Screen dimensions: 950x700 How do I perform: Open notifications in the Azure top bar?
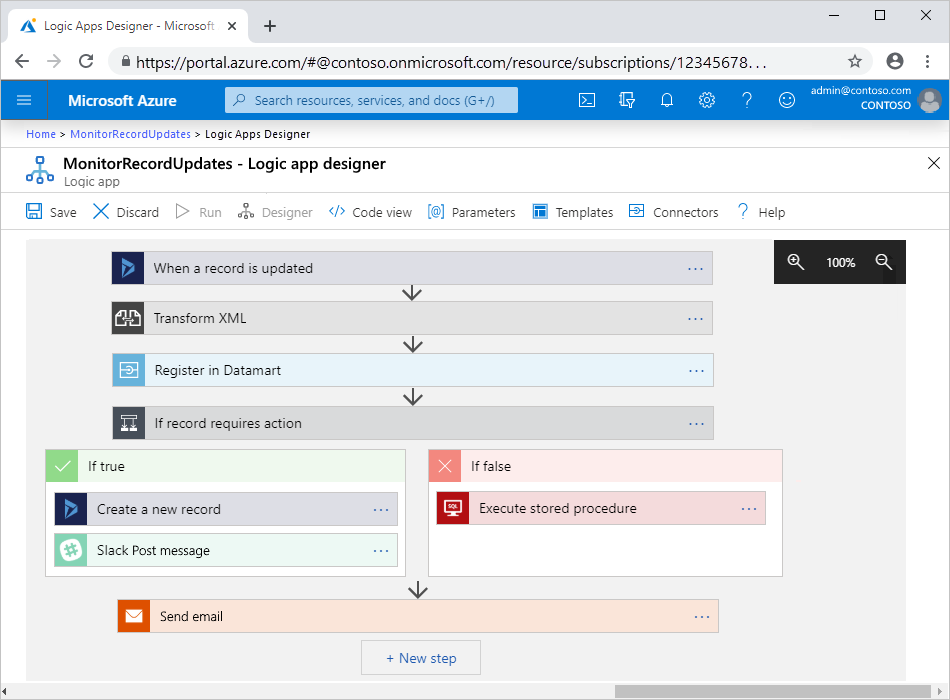coord(667,100)
